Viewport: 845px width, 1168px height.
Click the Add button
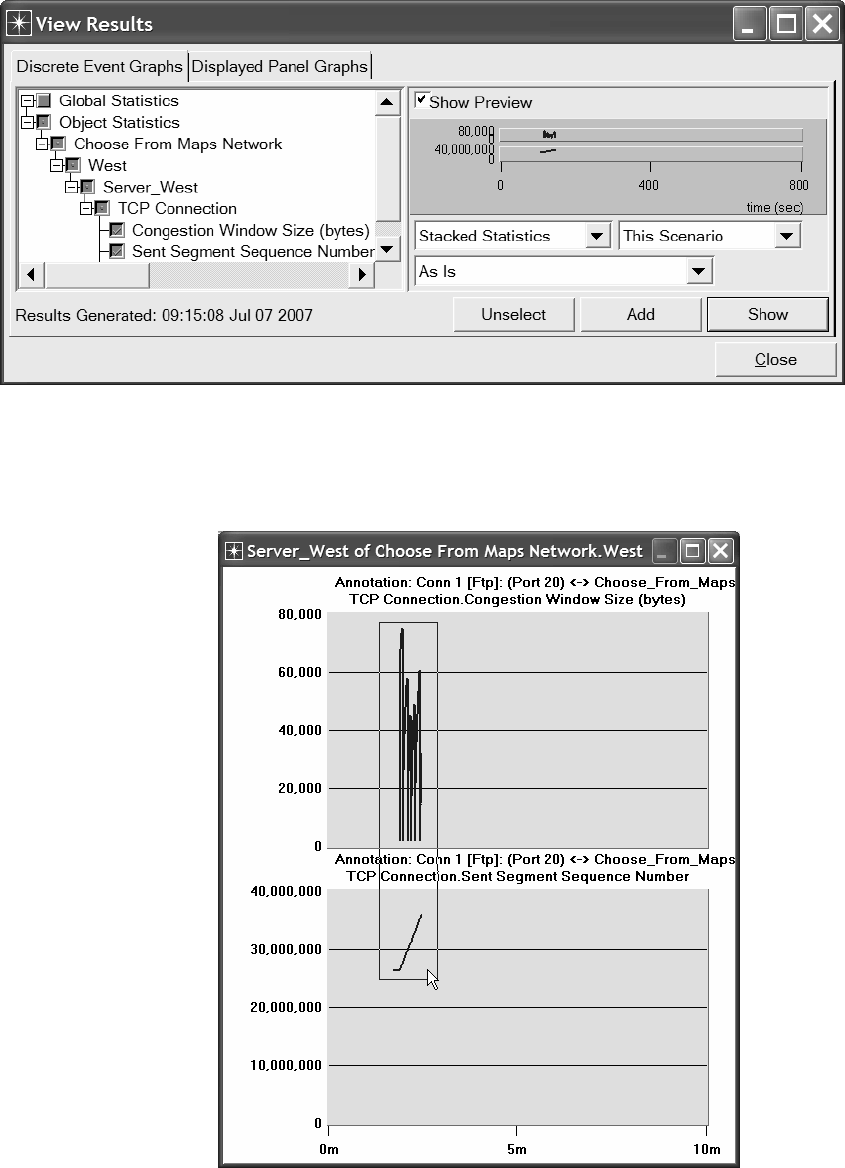click(x=641, y=314)
